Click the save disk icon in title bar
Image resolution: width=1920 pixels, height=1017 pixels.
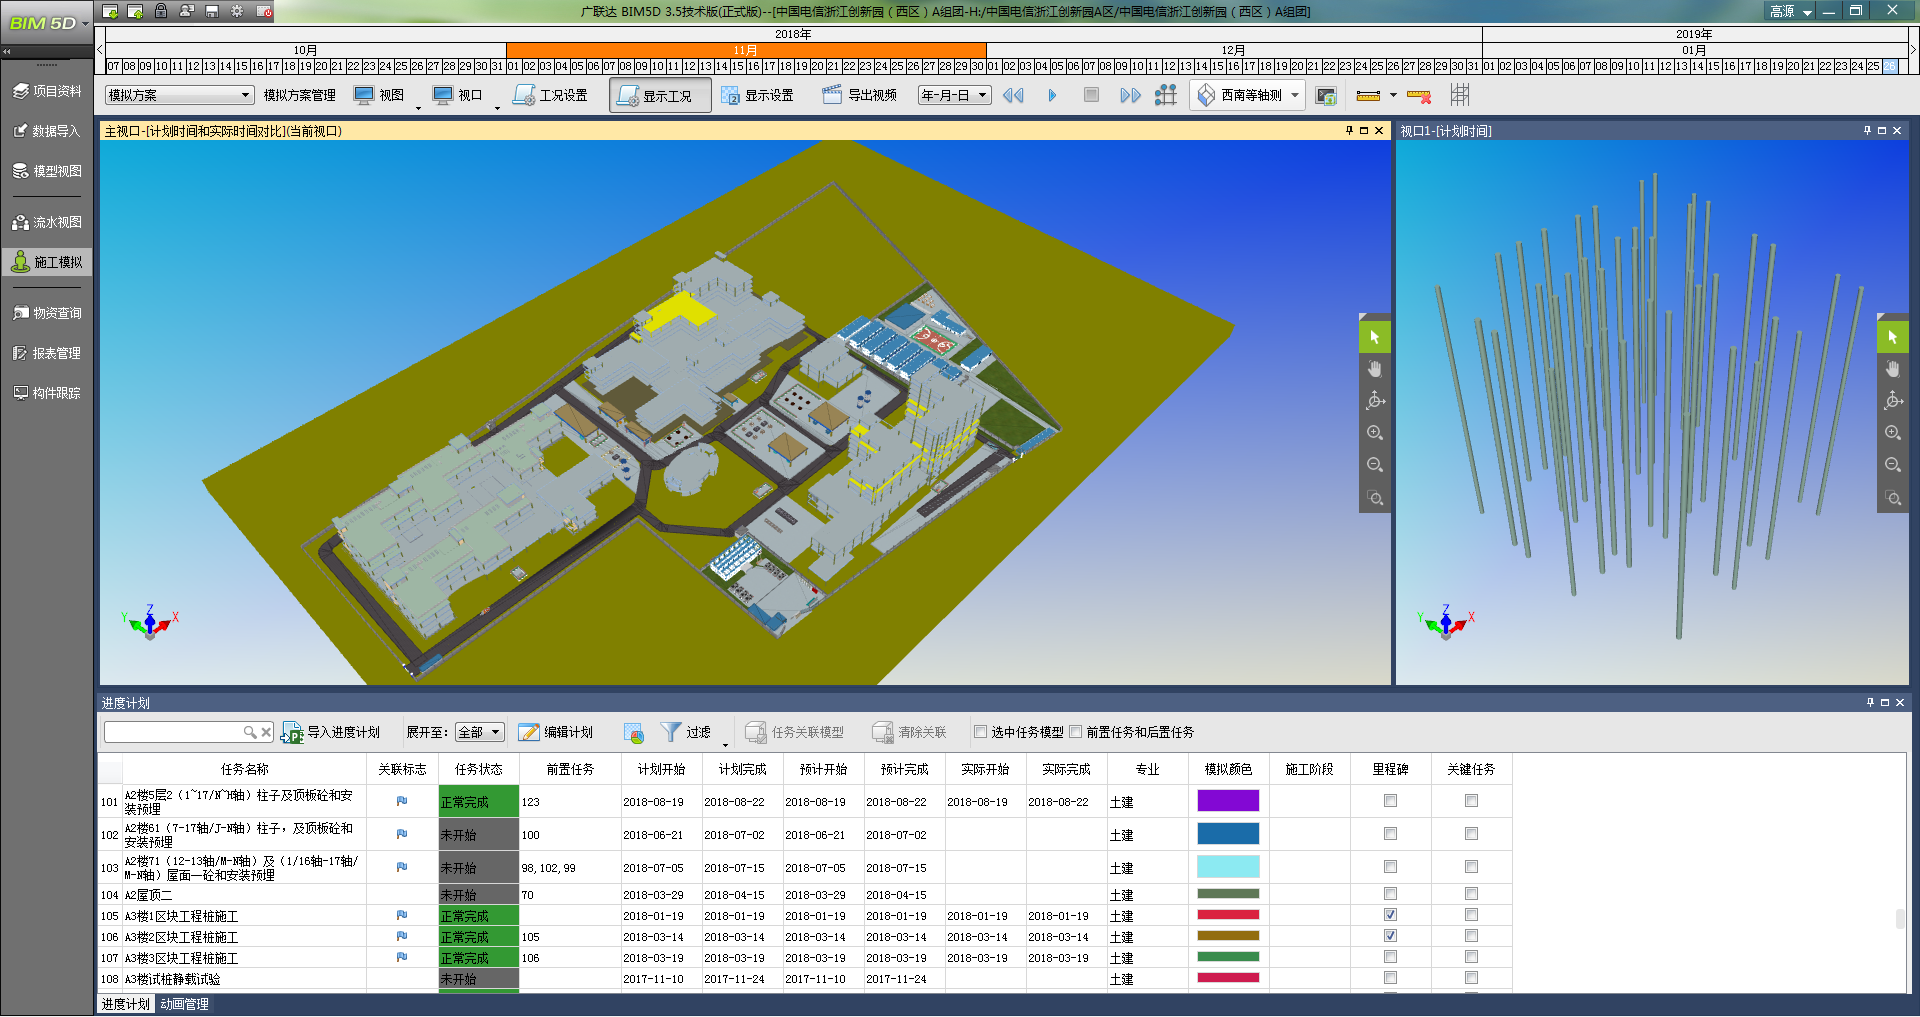coord(212,11)
